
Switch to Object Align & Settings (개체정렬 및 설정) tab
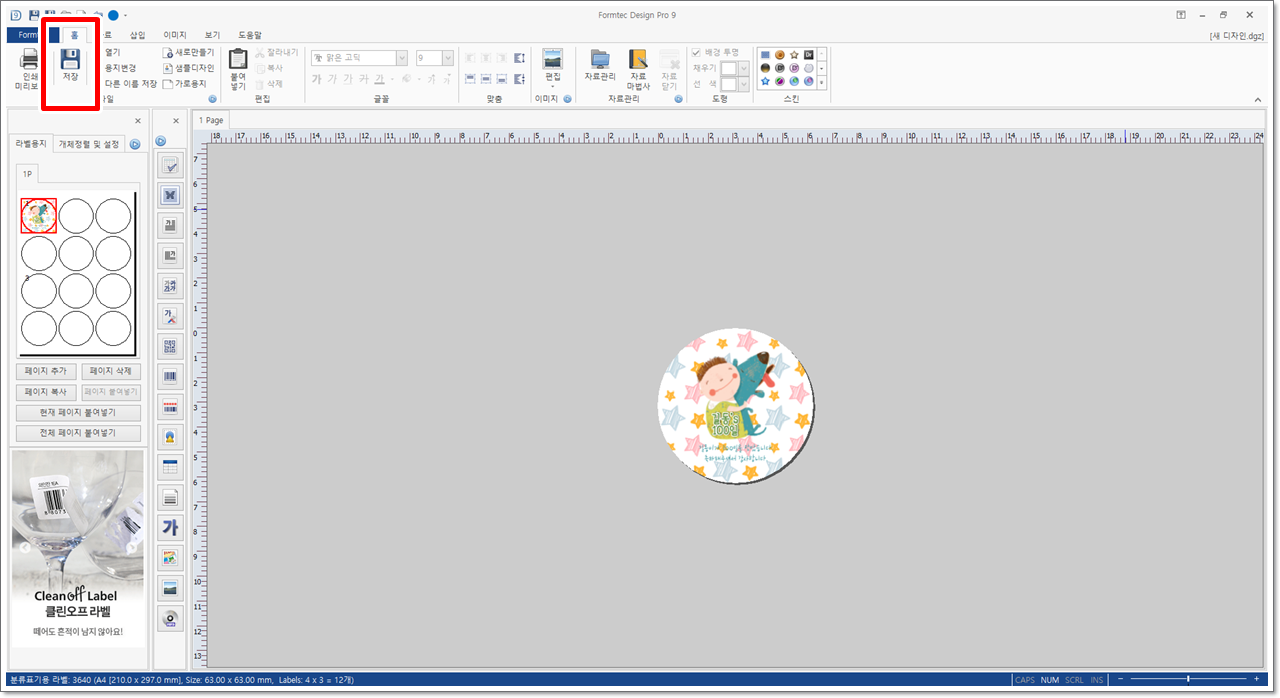89,144
